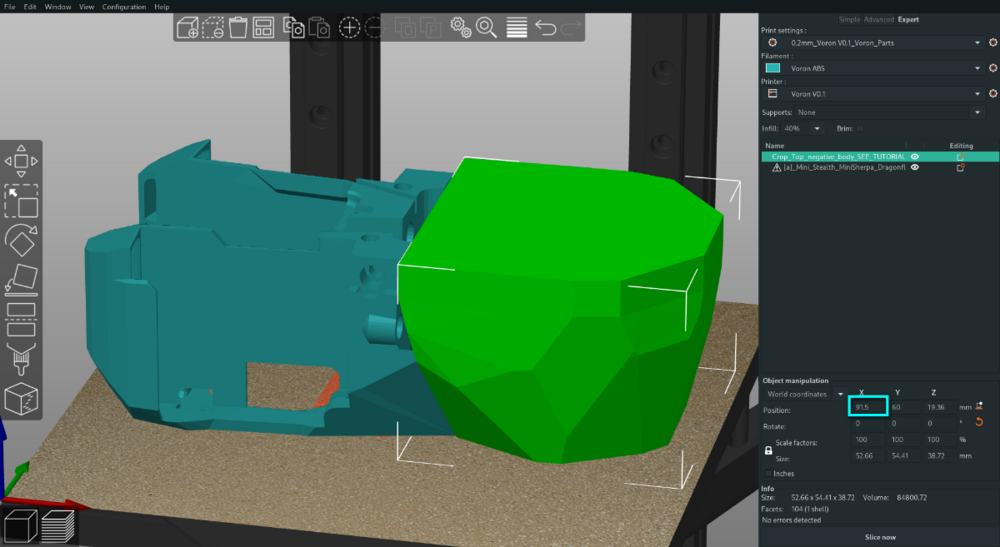Select the Rotate tool in left toolbar
Viewport: 1000px width, 547px height.
click(21, 240)
